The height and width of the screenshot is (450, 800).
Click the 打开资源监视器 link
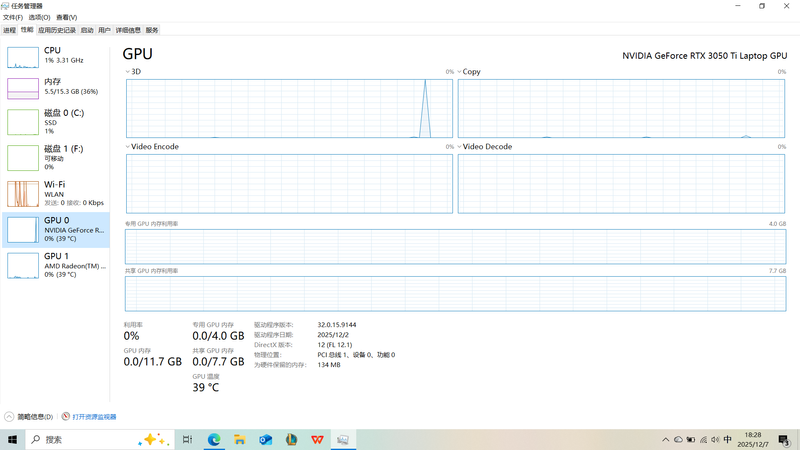pos(94,417)
